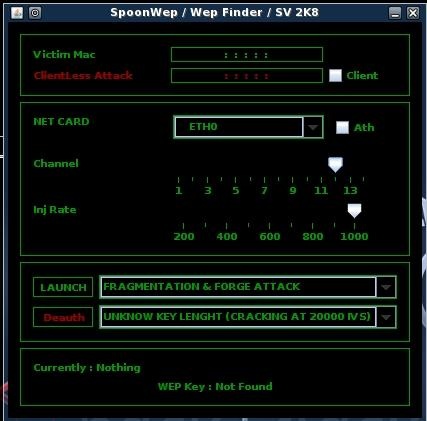Click the Victim Mac input field

[x=247, y=55]
